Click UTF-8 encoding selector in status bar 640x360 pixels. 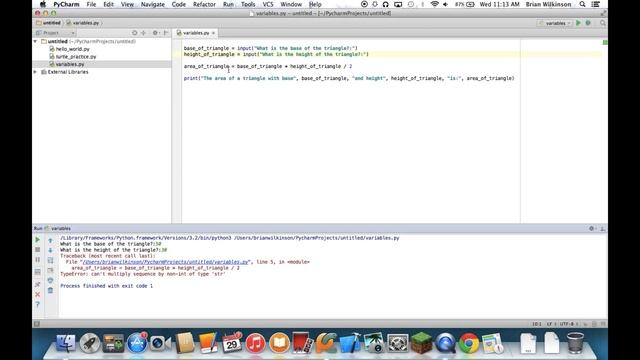(x=568, y=324)
